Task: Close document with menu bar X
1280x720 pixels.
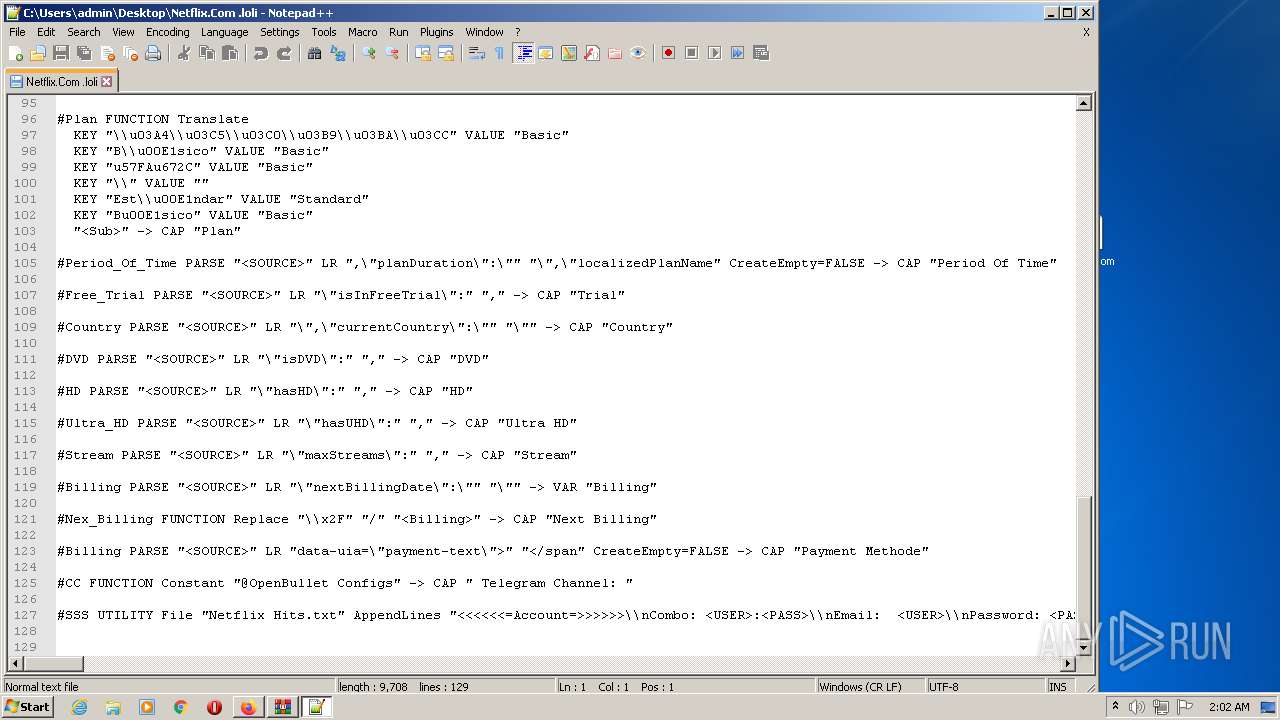Action: click(x=1086, y=32)
